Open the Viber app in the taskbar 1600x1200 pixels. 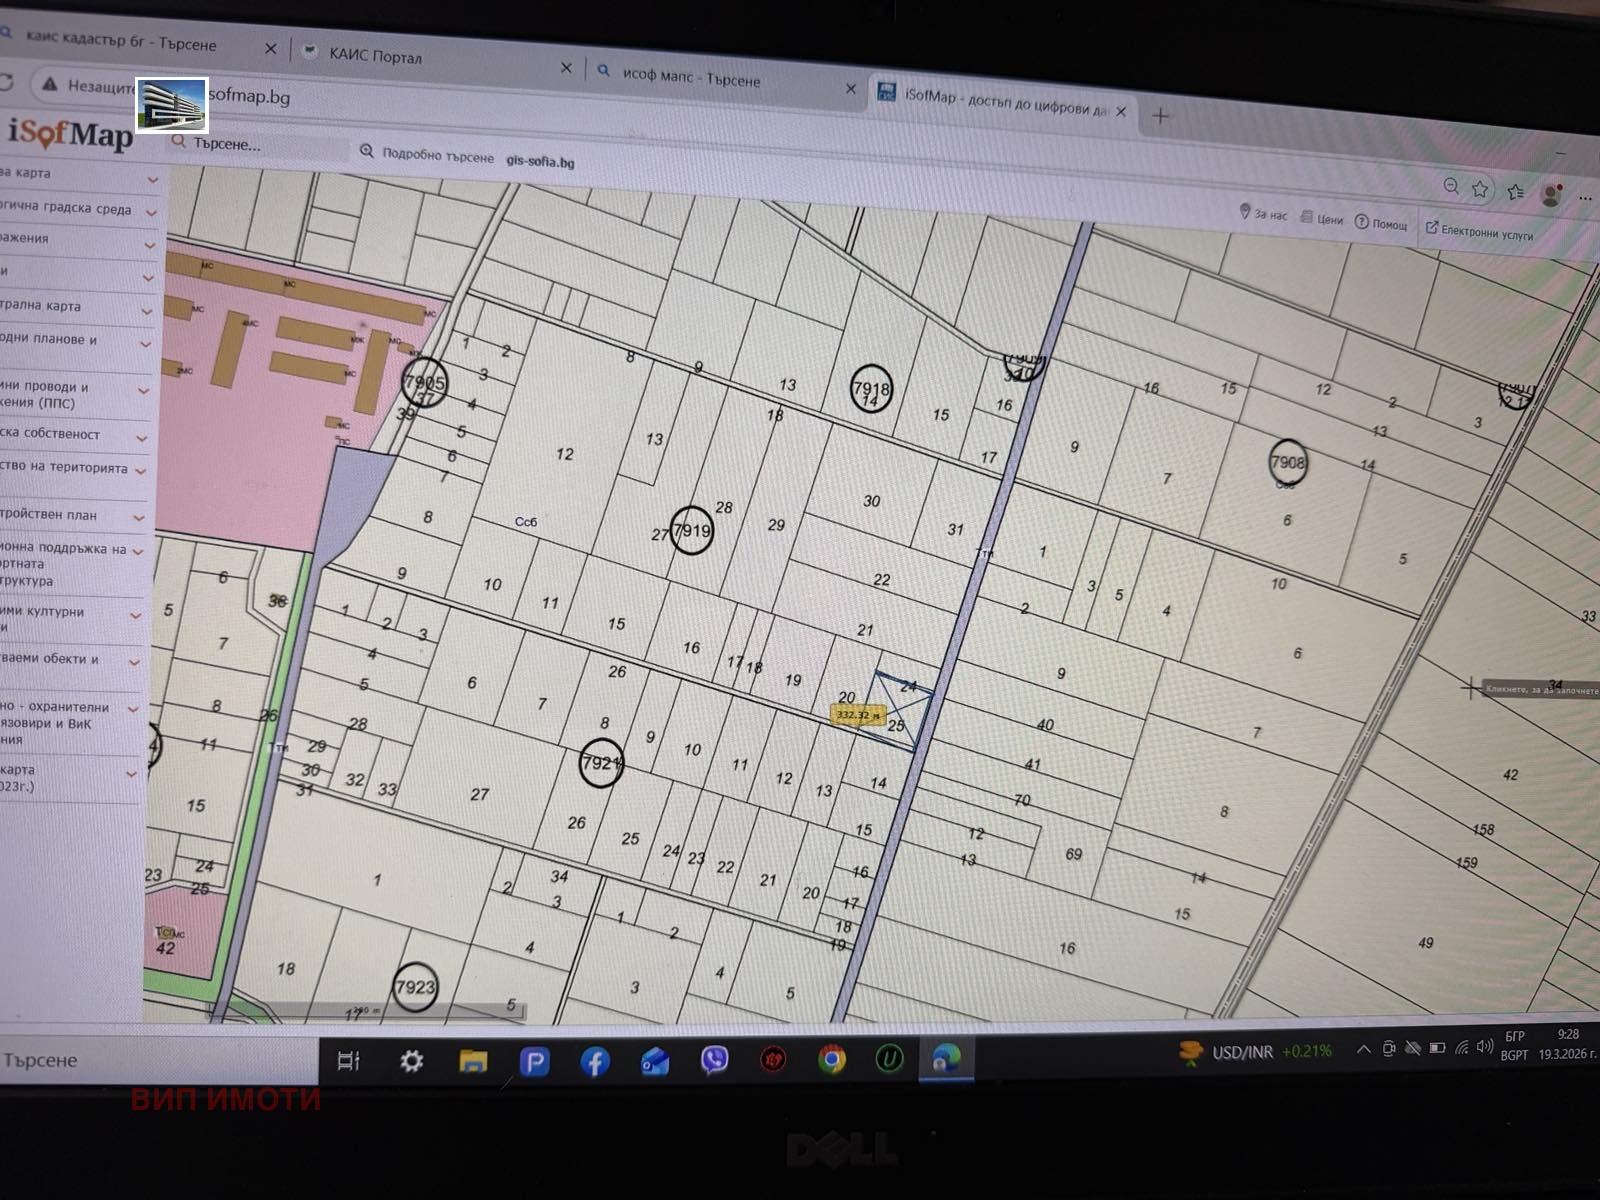(714, 1059)
